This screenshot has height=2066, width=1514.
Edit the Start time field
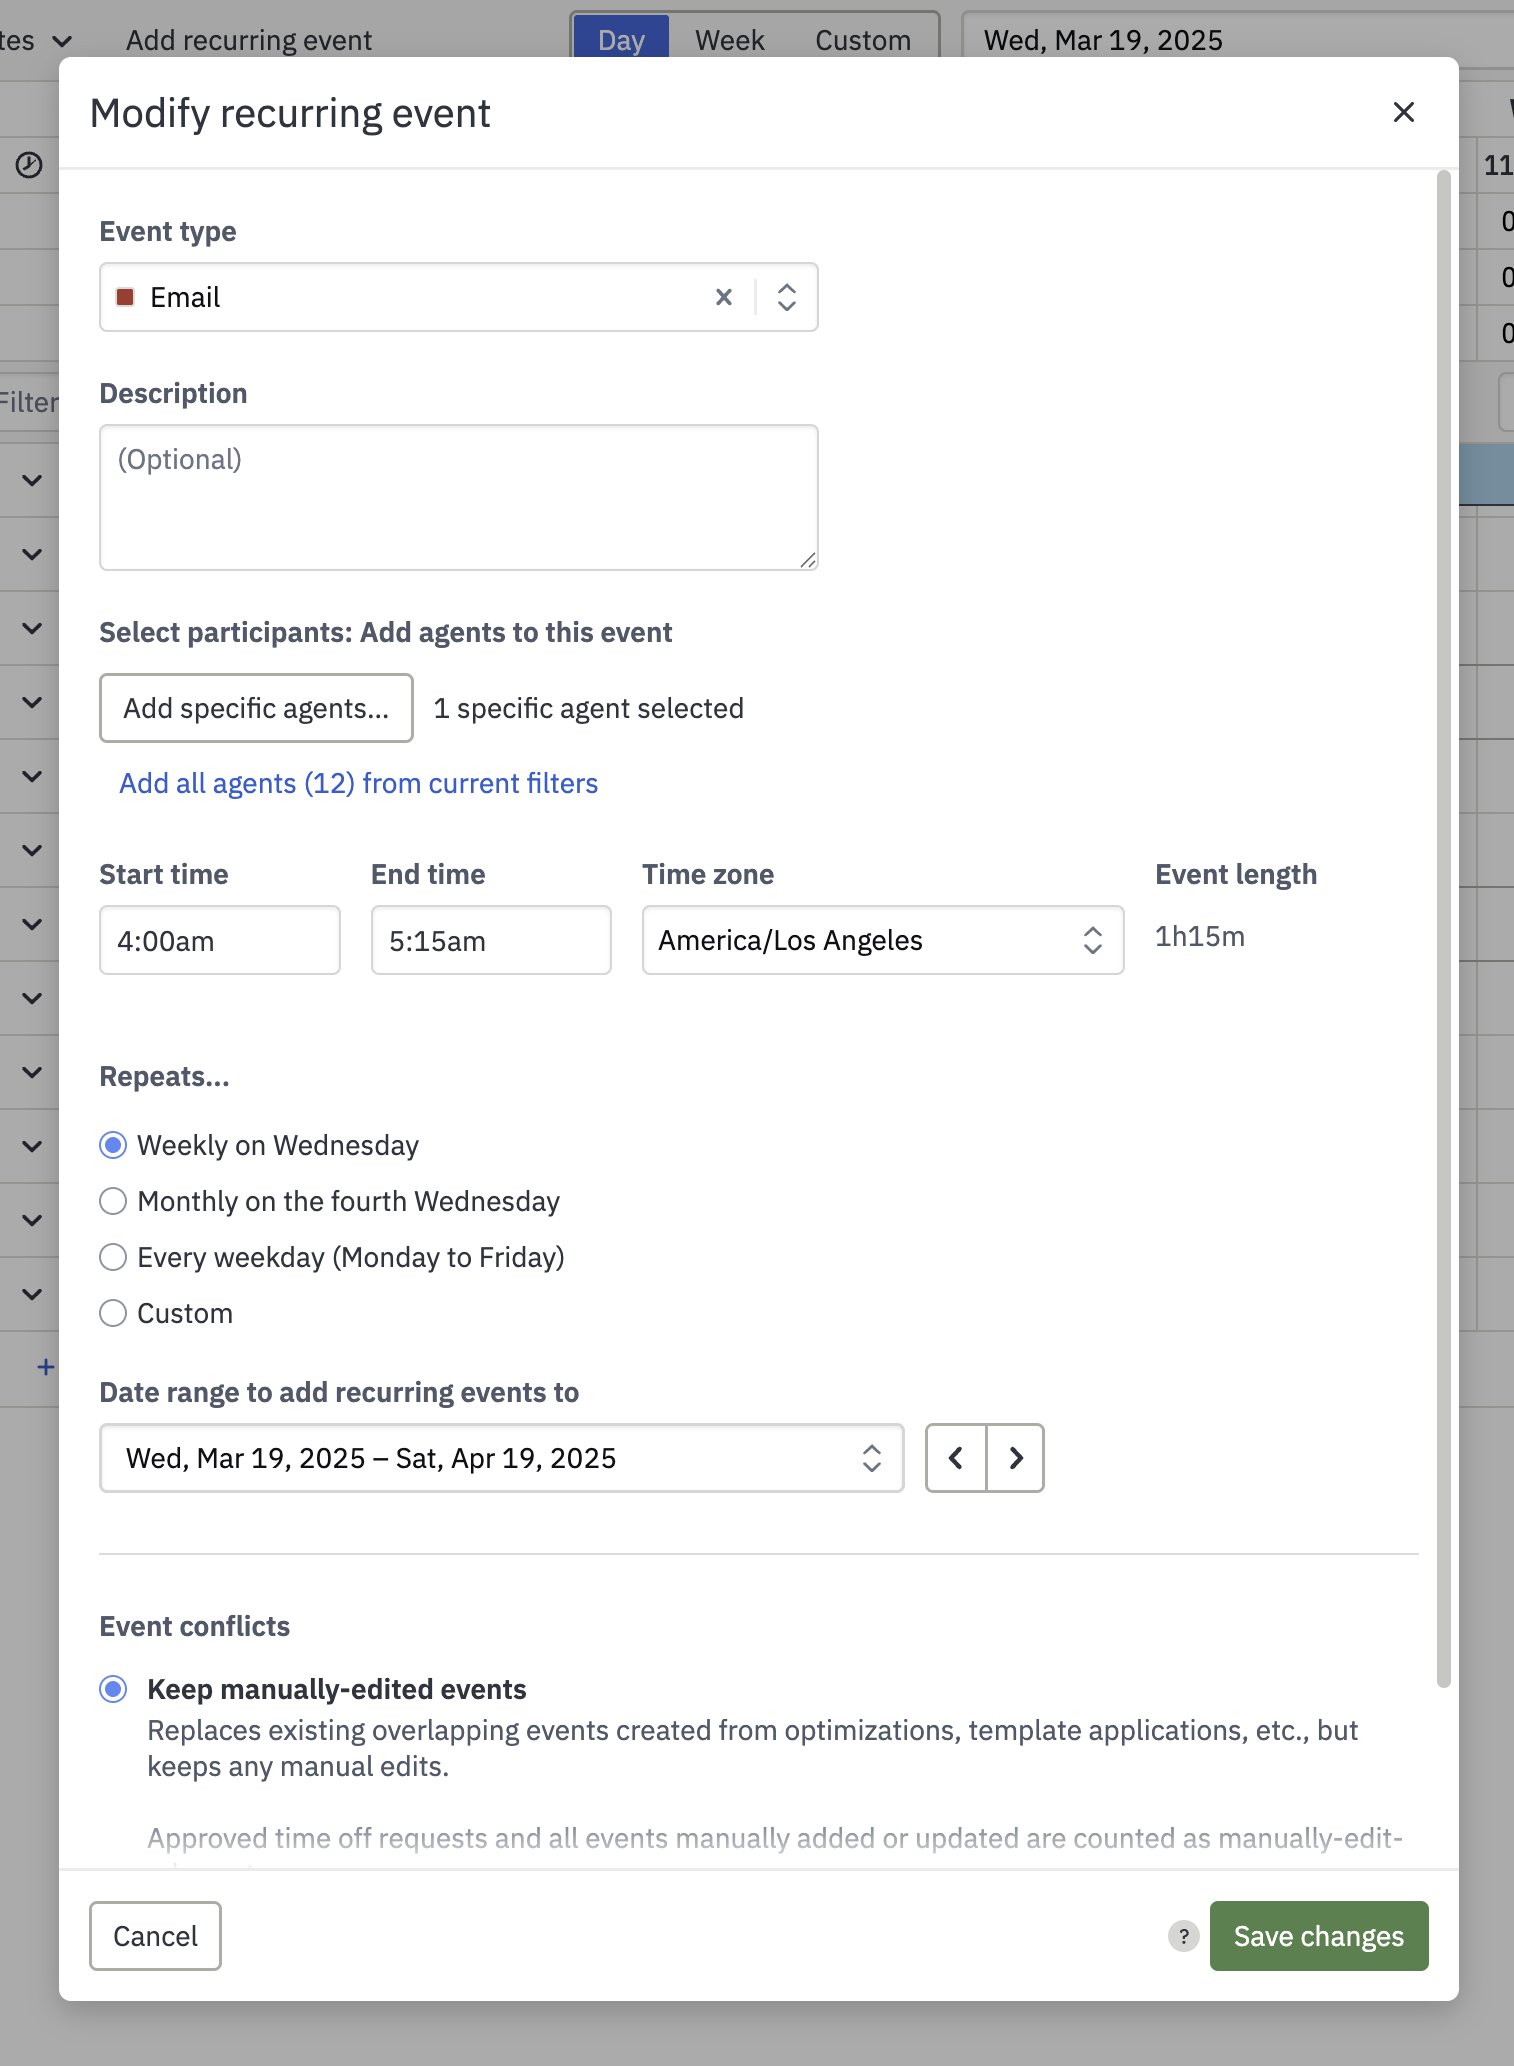point(220,940)
